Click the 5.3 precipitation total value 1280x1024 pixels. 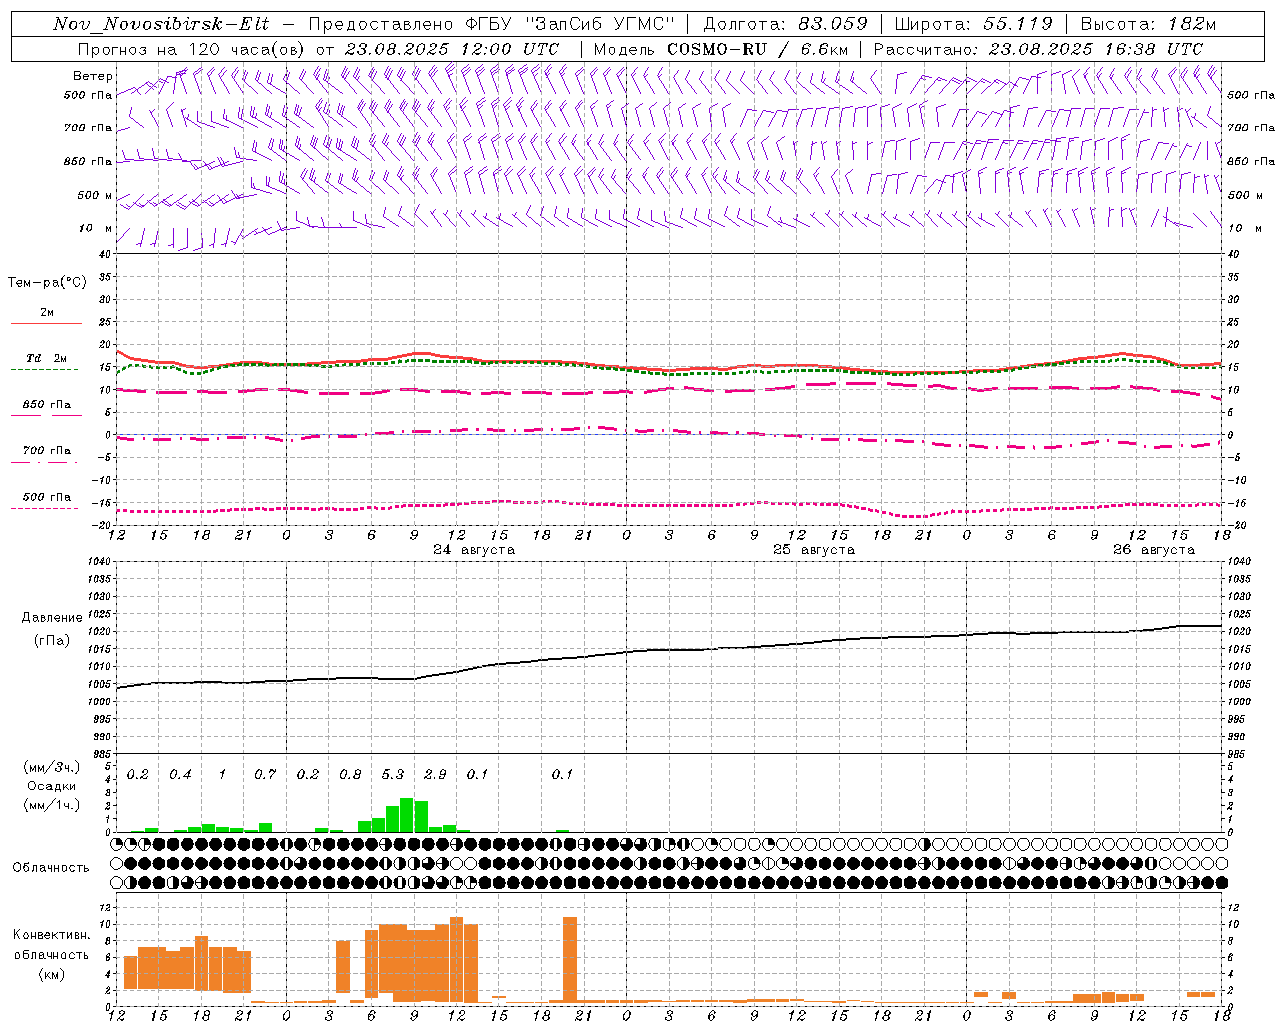[x=393, y=775]
